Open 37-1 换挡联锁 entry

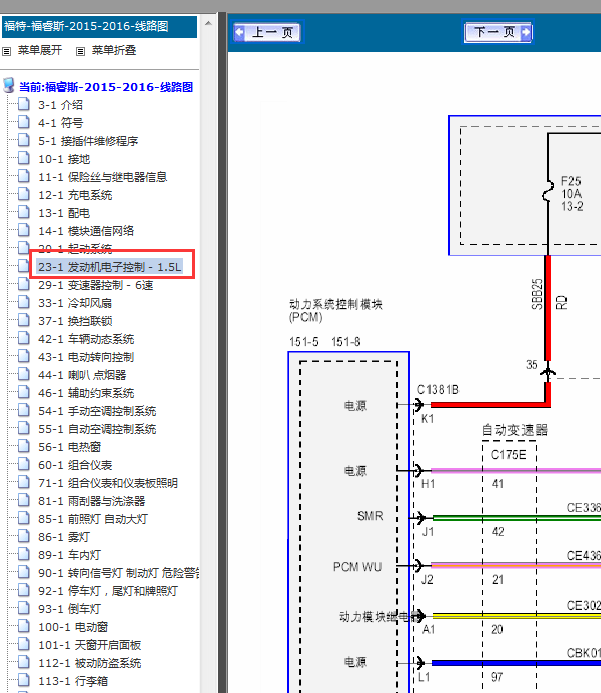[x=75, y=321]
